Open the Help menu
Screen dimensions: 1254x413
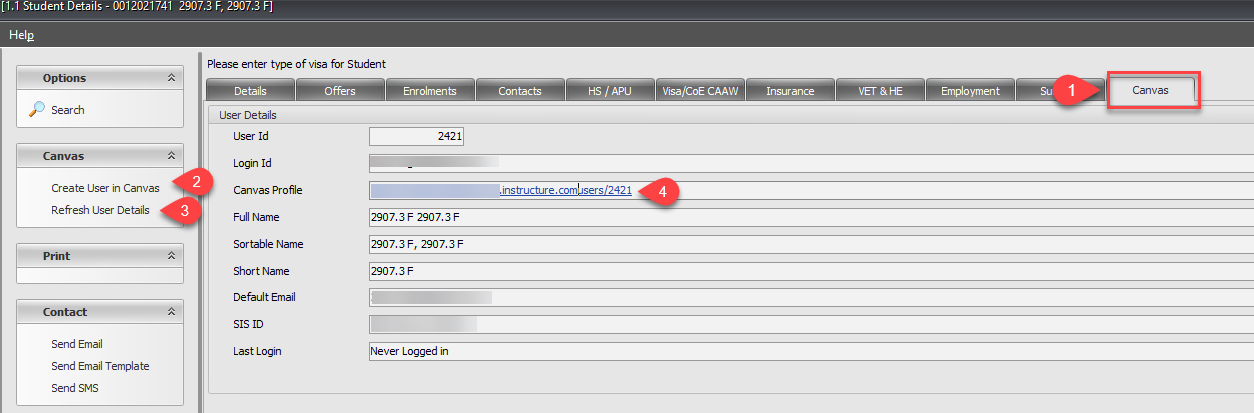pyautogui.click(x=21, y=35)
